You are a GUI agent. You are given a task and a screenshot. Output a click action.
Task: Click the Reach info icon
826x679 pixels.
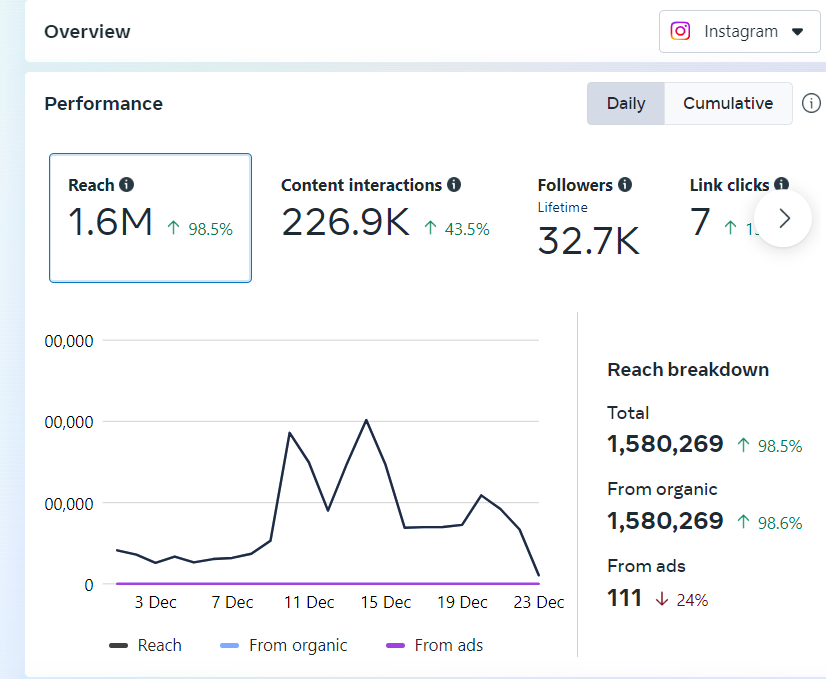coord(126,185)
